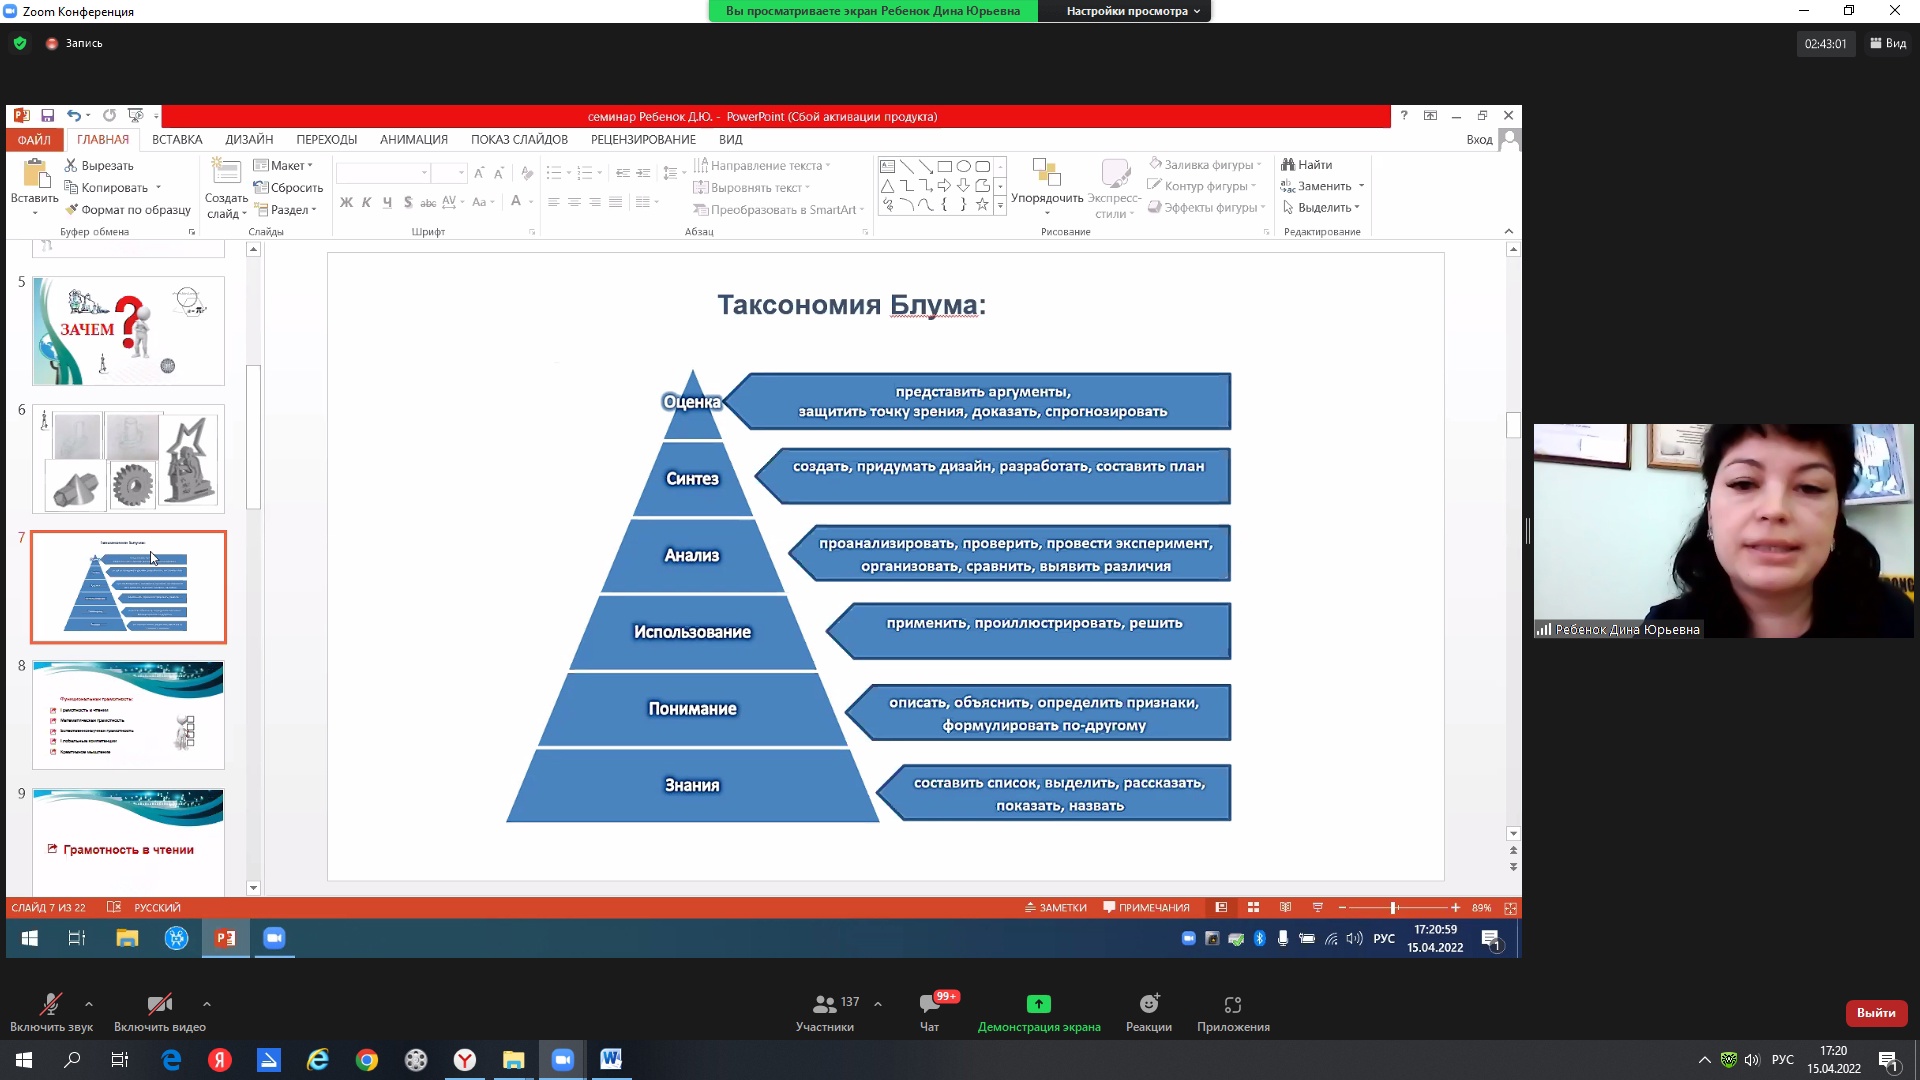Image resolution: width=1920 pixels, height=1080 pixels.
Task: Expand audio options arrow beside mute
Action: [89, 1003]
